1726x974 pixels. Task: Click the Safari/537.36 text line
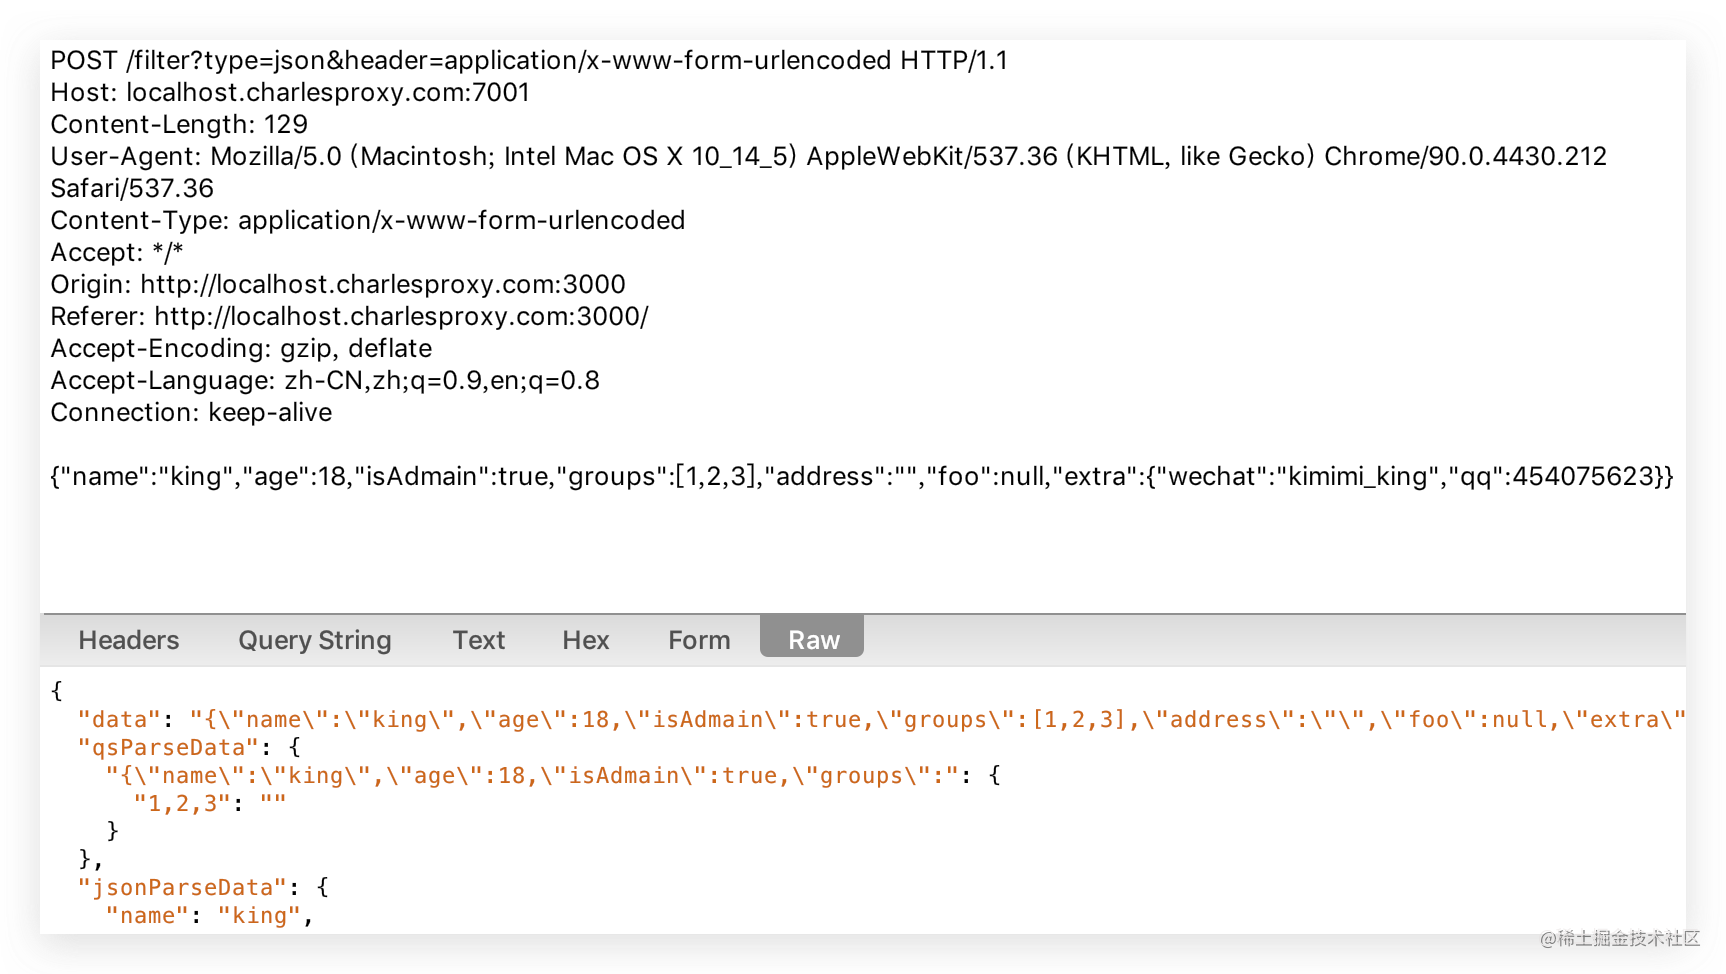[x=132, y=189]
